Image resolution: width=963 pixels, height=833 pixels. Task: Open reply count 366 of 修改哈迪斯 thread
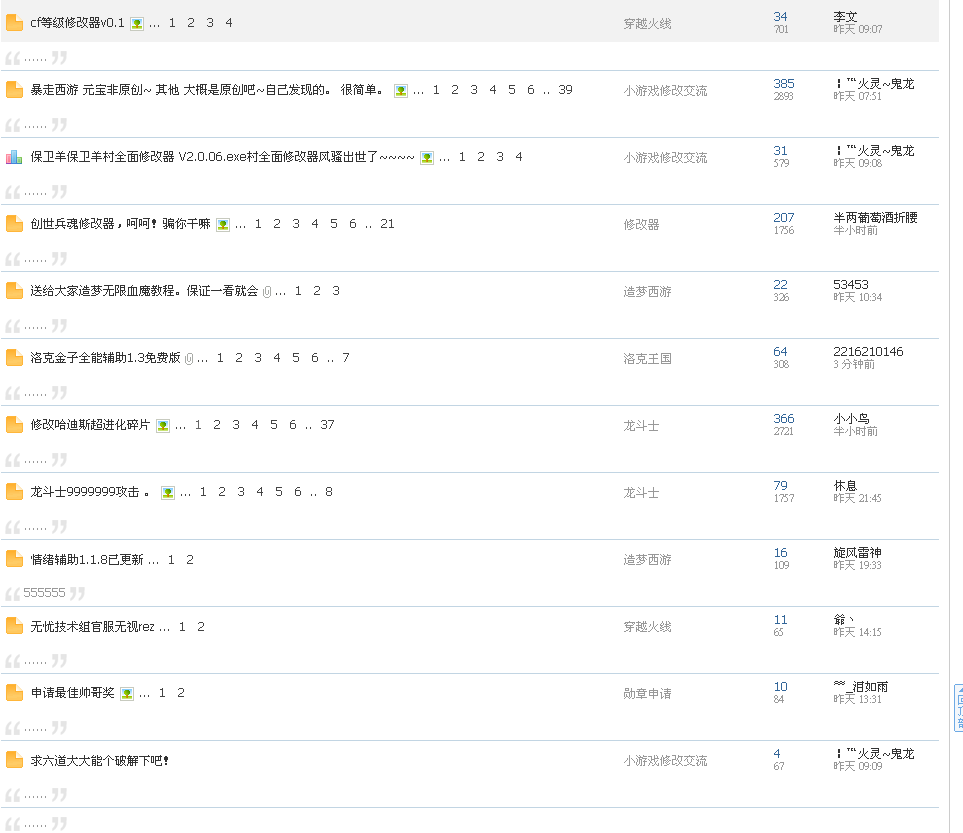click(x=784, y=418)
